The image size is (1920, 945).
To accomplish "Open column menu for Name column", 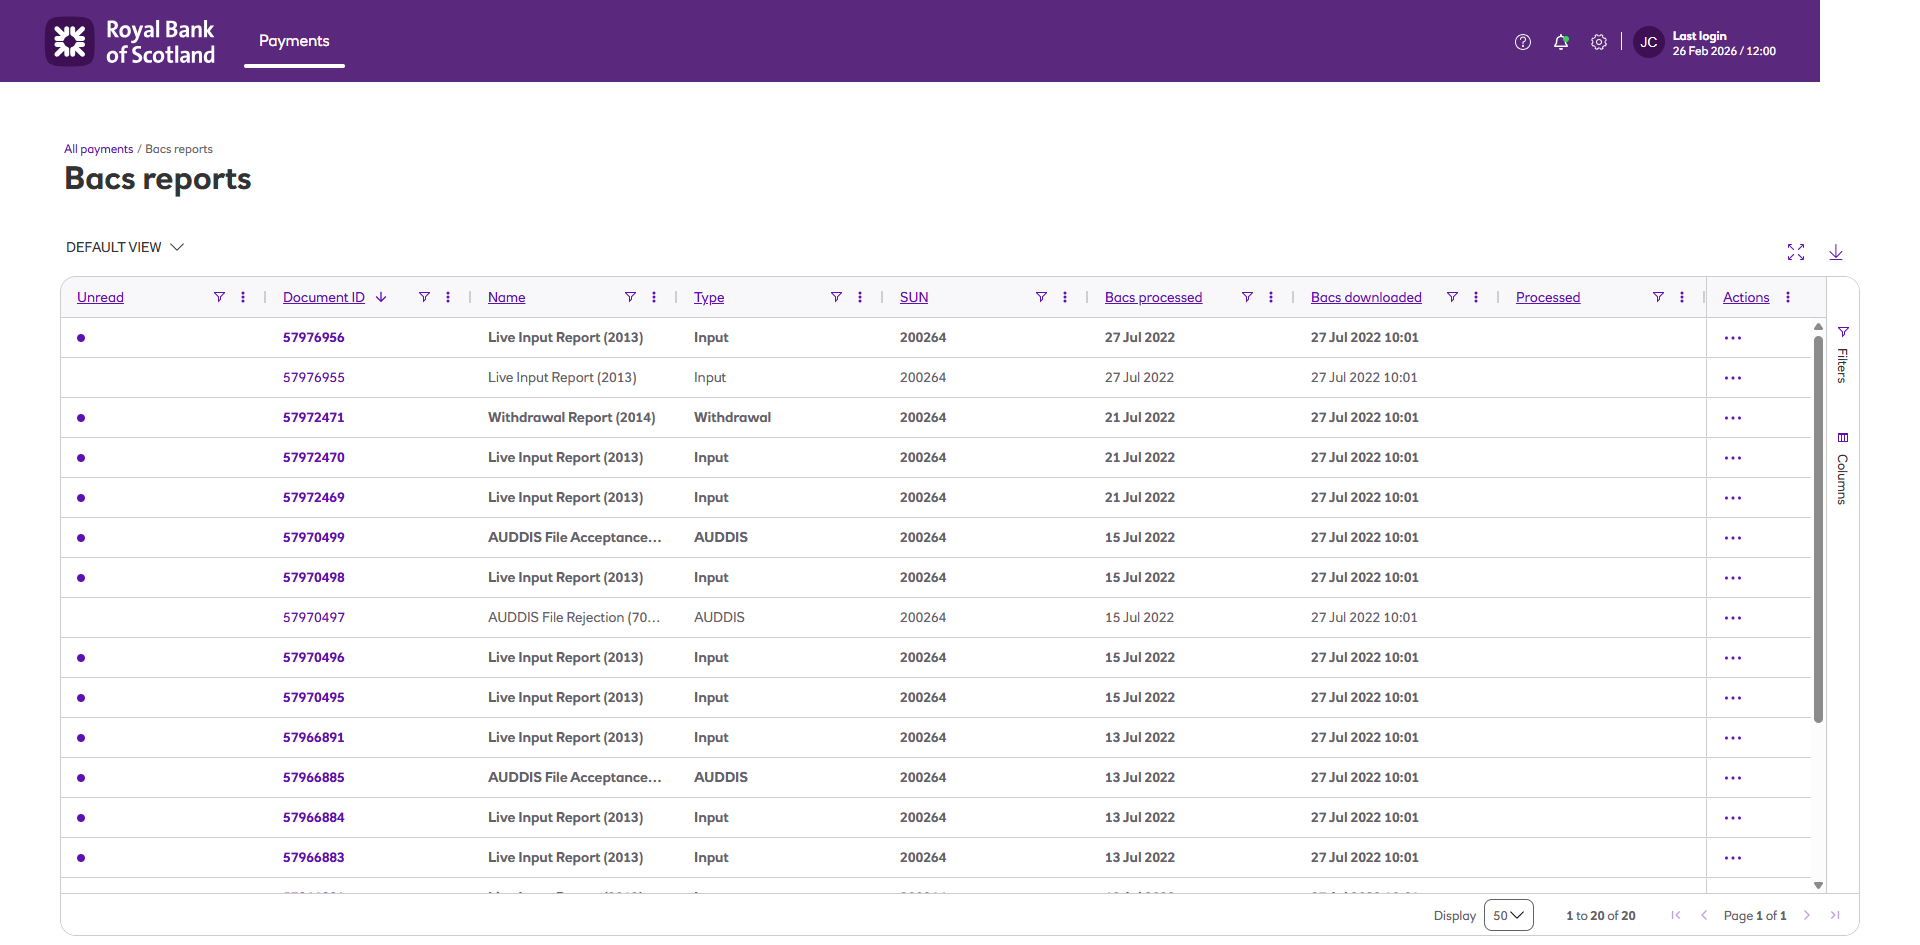I will (x=654, y=297).
